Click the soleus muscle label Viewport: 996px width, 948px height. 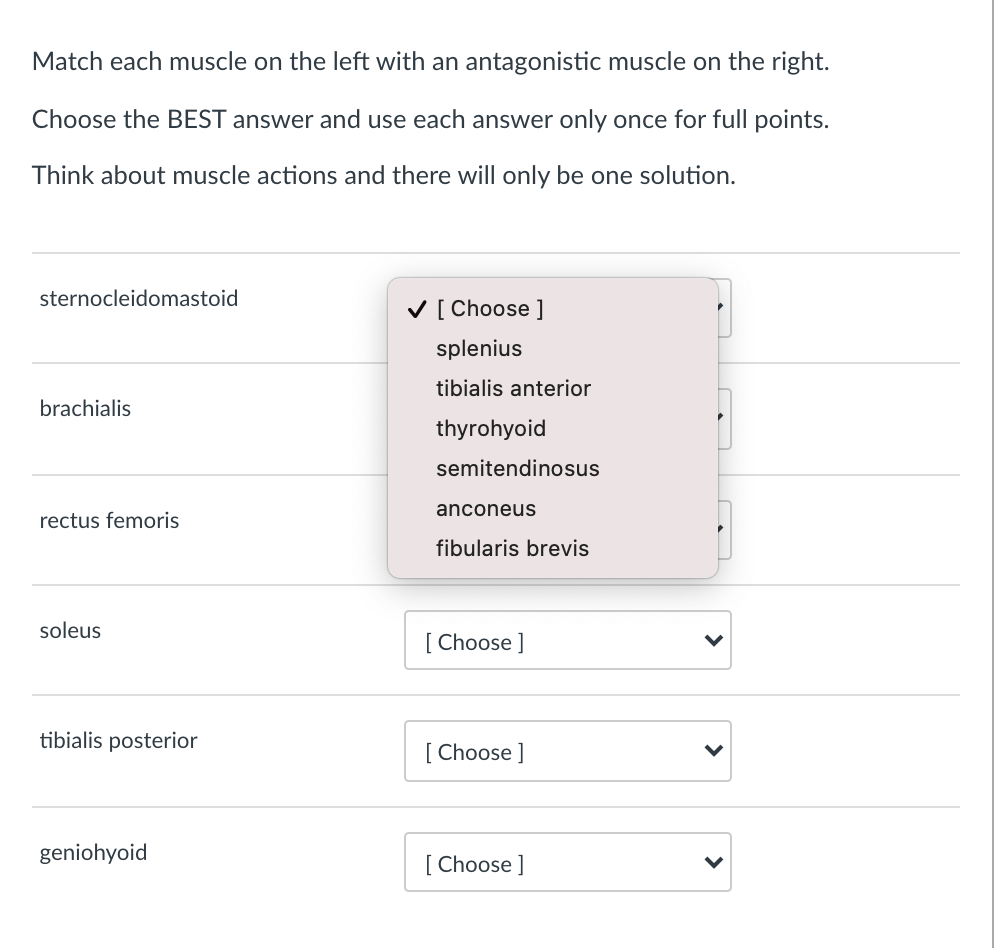tap(70, 630)
